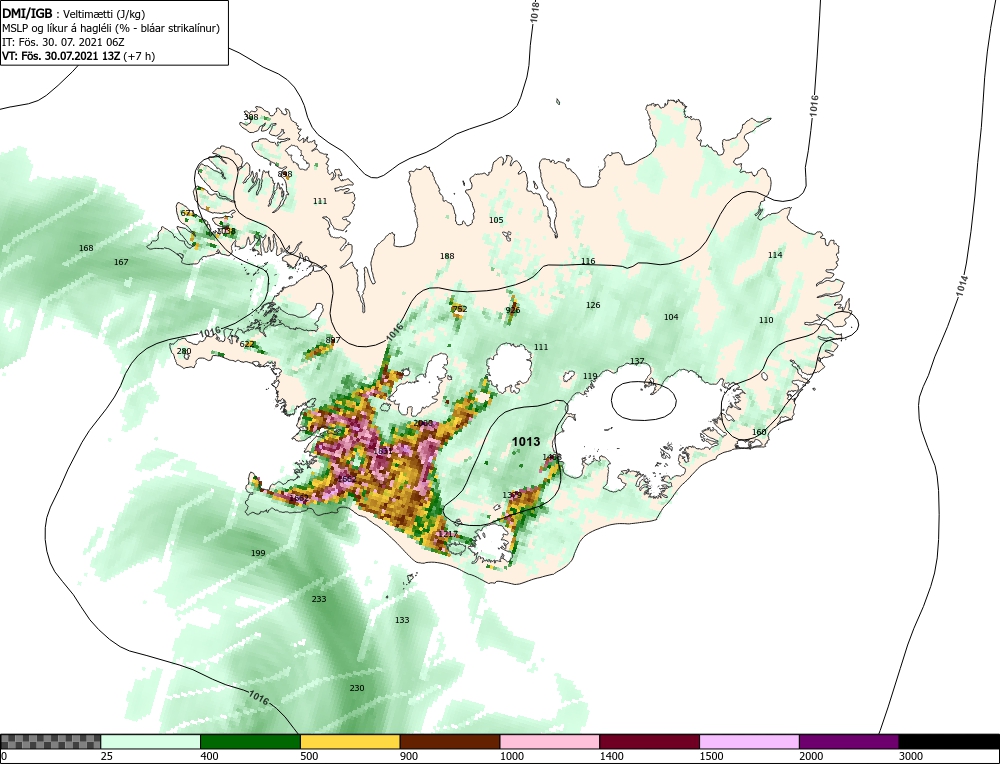Click the dark green 400–500 legend swatch
This screenshot has width=1000, height=764.
[x=250, y=741]
